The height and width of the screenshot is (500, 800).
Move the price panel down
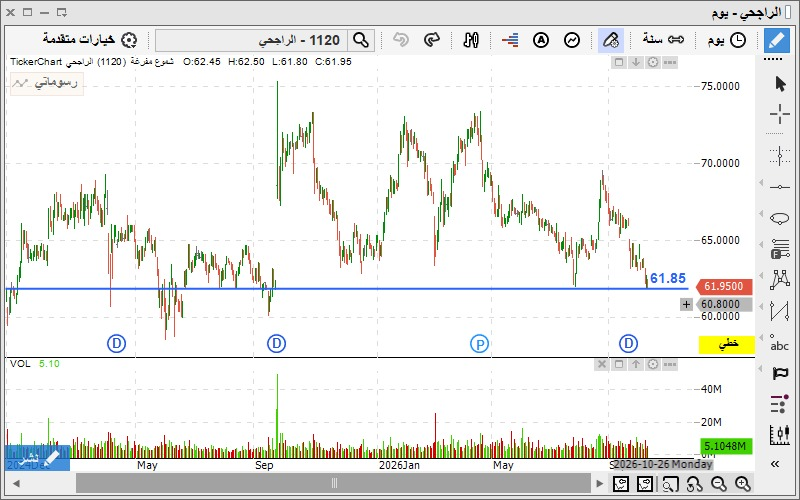pyautogui.click(x=636, y=62)
